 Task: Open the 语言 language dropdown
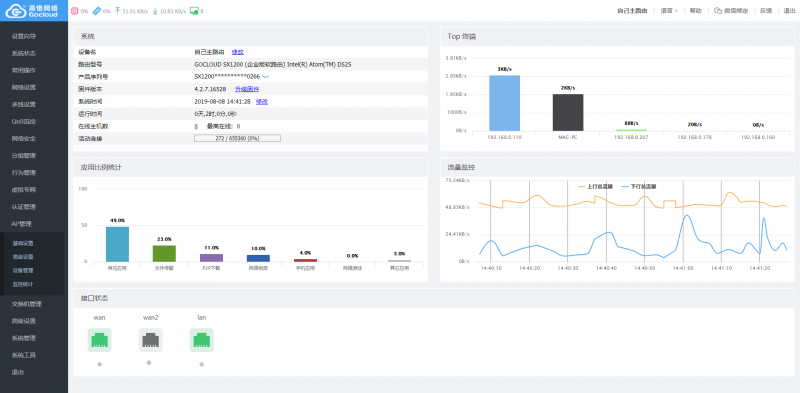tap(669, 11)
